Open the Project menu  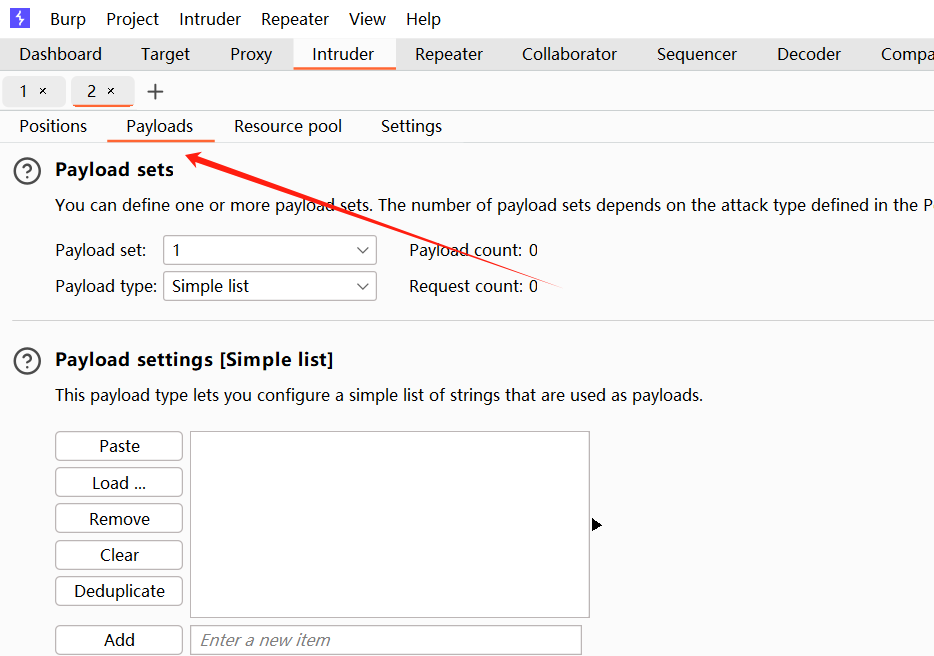click(x=132, y=19)
